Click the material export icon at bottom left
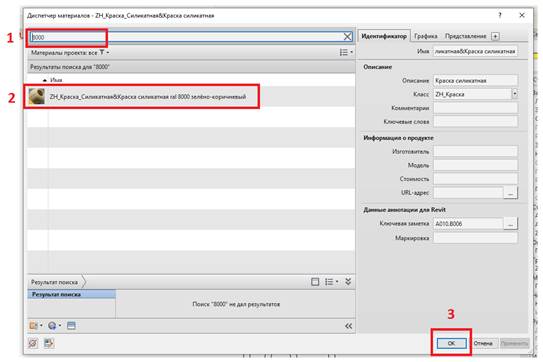The image size is (543, 362). [49, 343]
